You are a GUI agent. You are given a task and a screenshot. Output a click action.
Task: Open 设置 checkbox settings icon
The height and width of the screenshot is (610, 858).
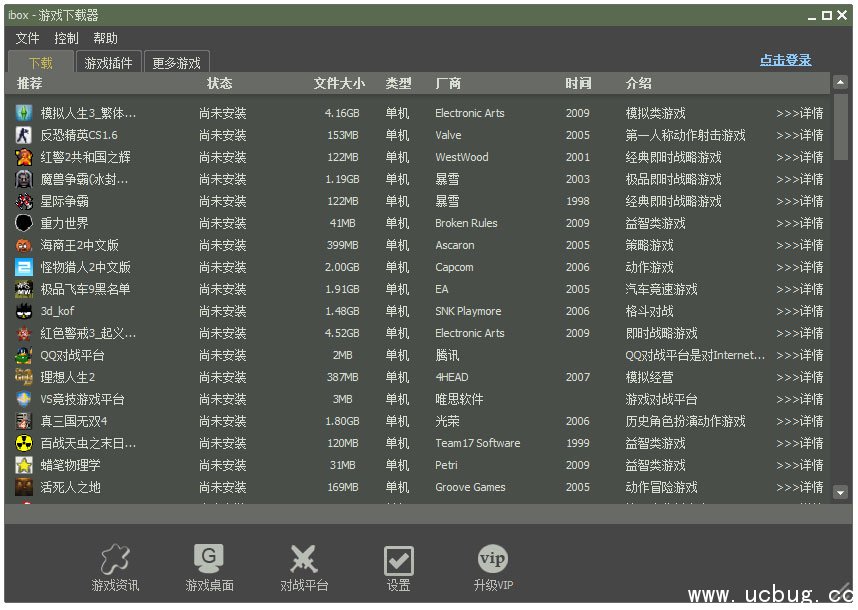399,561
